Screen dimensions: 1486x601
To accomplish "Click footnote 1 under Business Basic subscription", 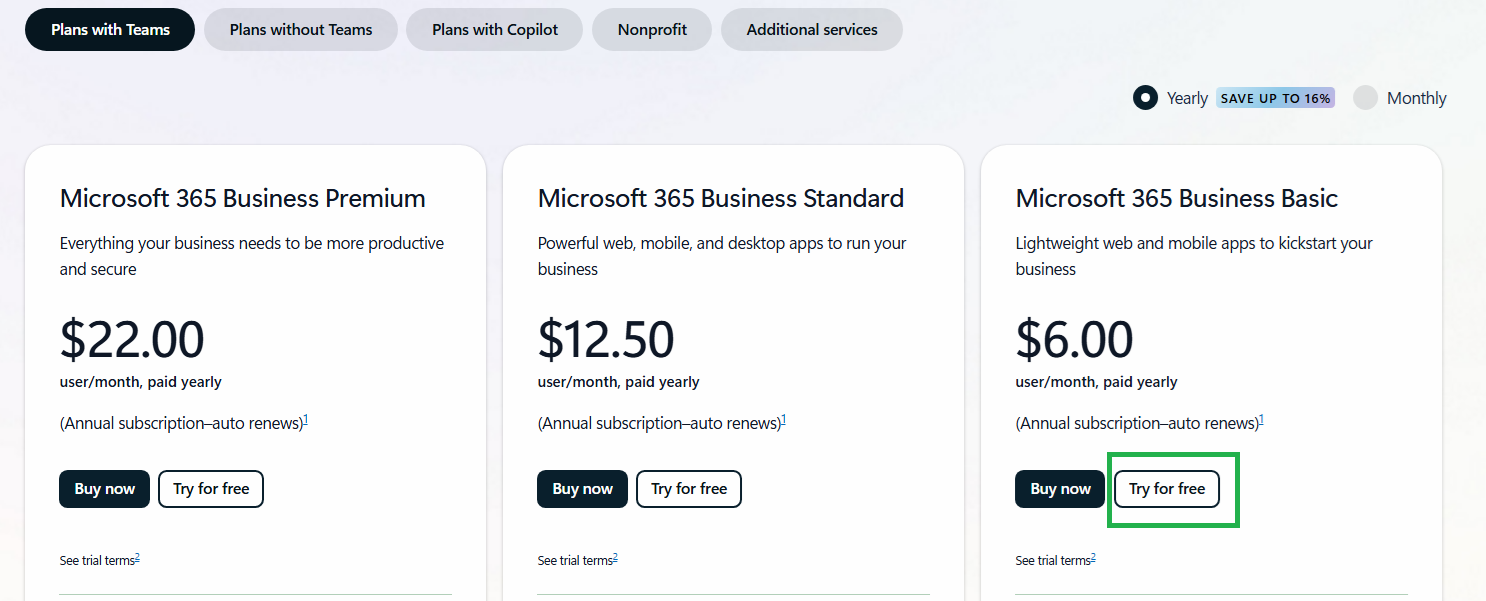I will pos(1261,420).
